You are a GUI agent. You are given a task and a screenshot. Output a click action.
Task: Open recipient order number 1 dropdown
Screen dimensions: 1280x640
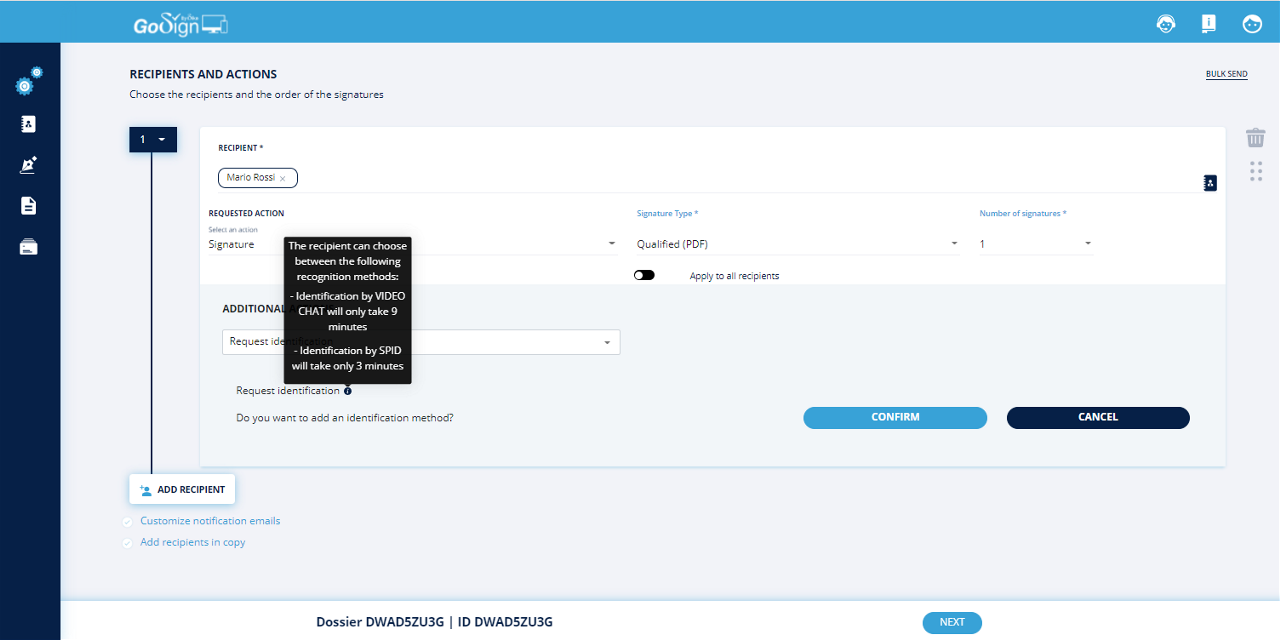pyautogui.click(x=153, y=140)
